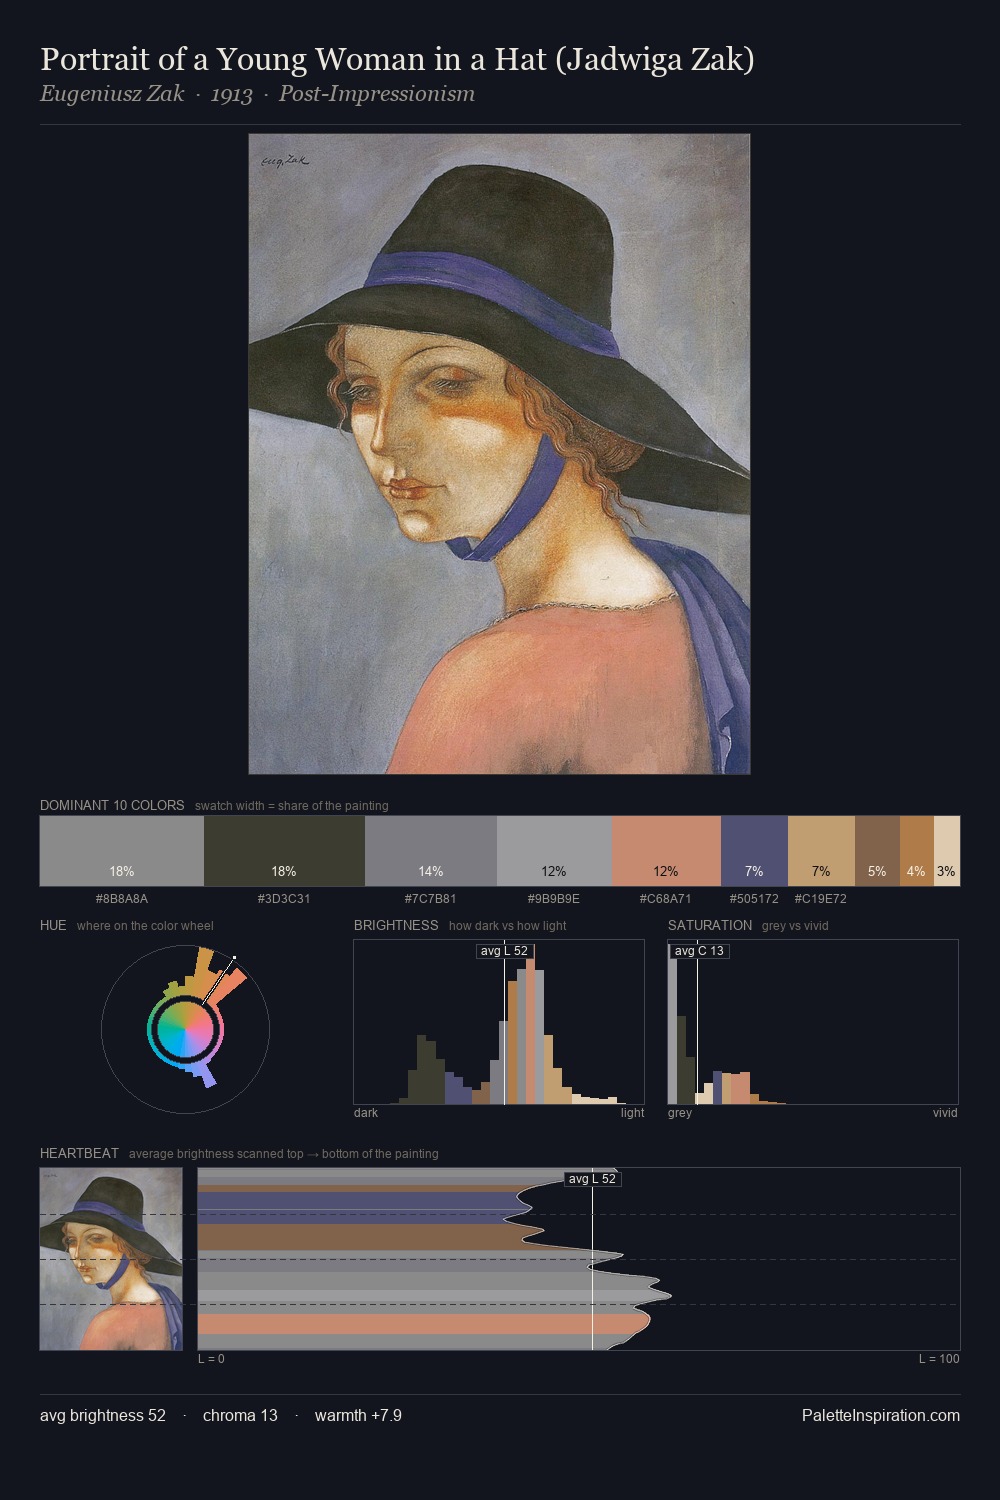
Task: Select the indigo #505172 swatch
Action: click(754, 851)
